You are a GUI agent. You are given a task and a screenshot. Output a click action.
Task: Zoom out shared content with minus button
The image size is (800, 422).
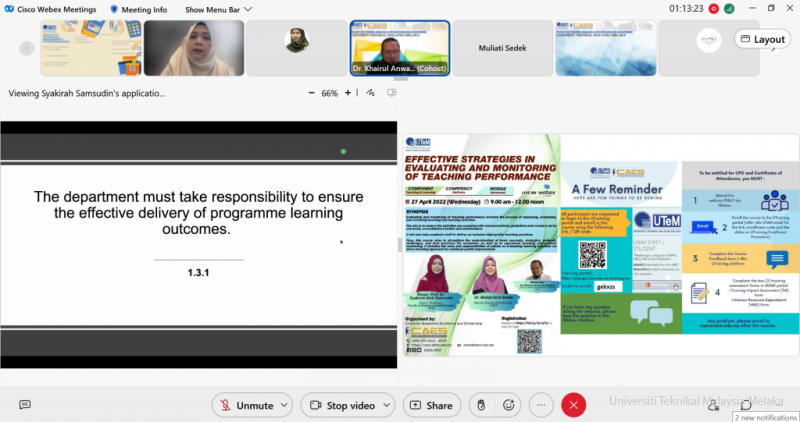tap(312, 93)
